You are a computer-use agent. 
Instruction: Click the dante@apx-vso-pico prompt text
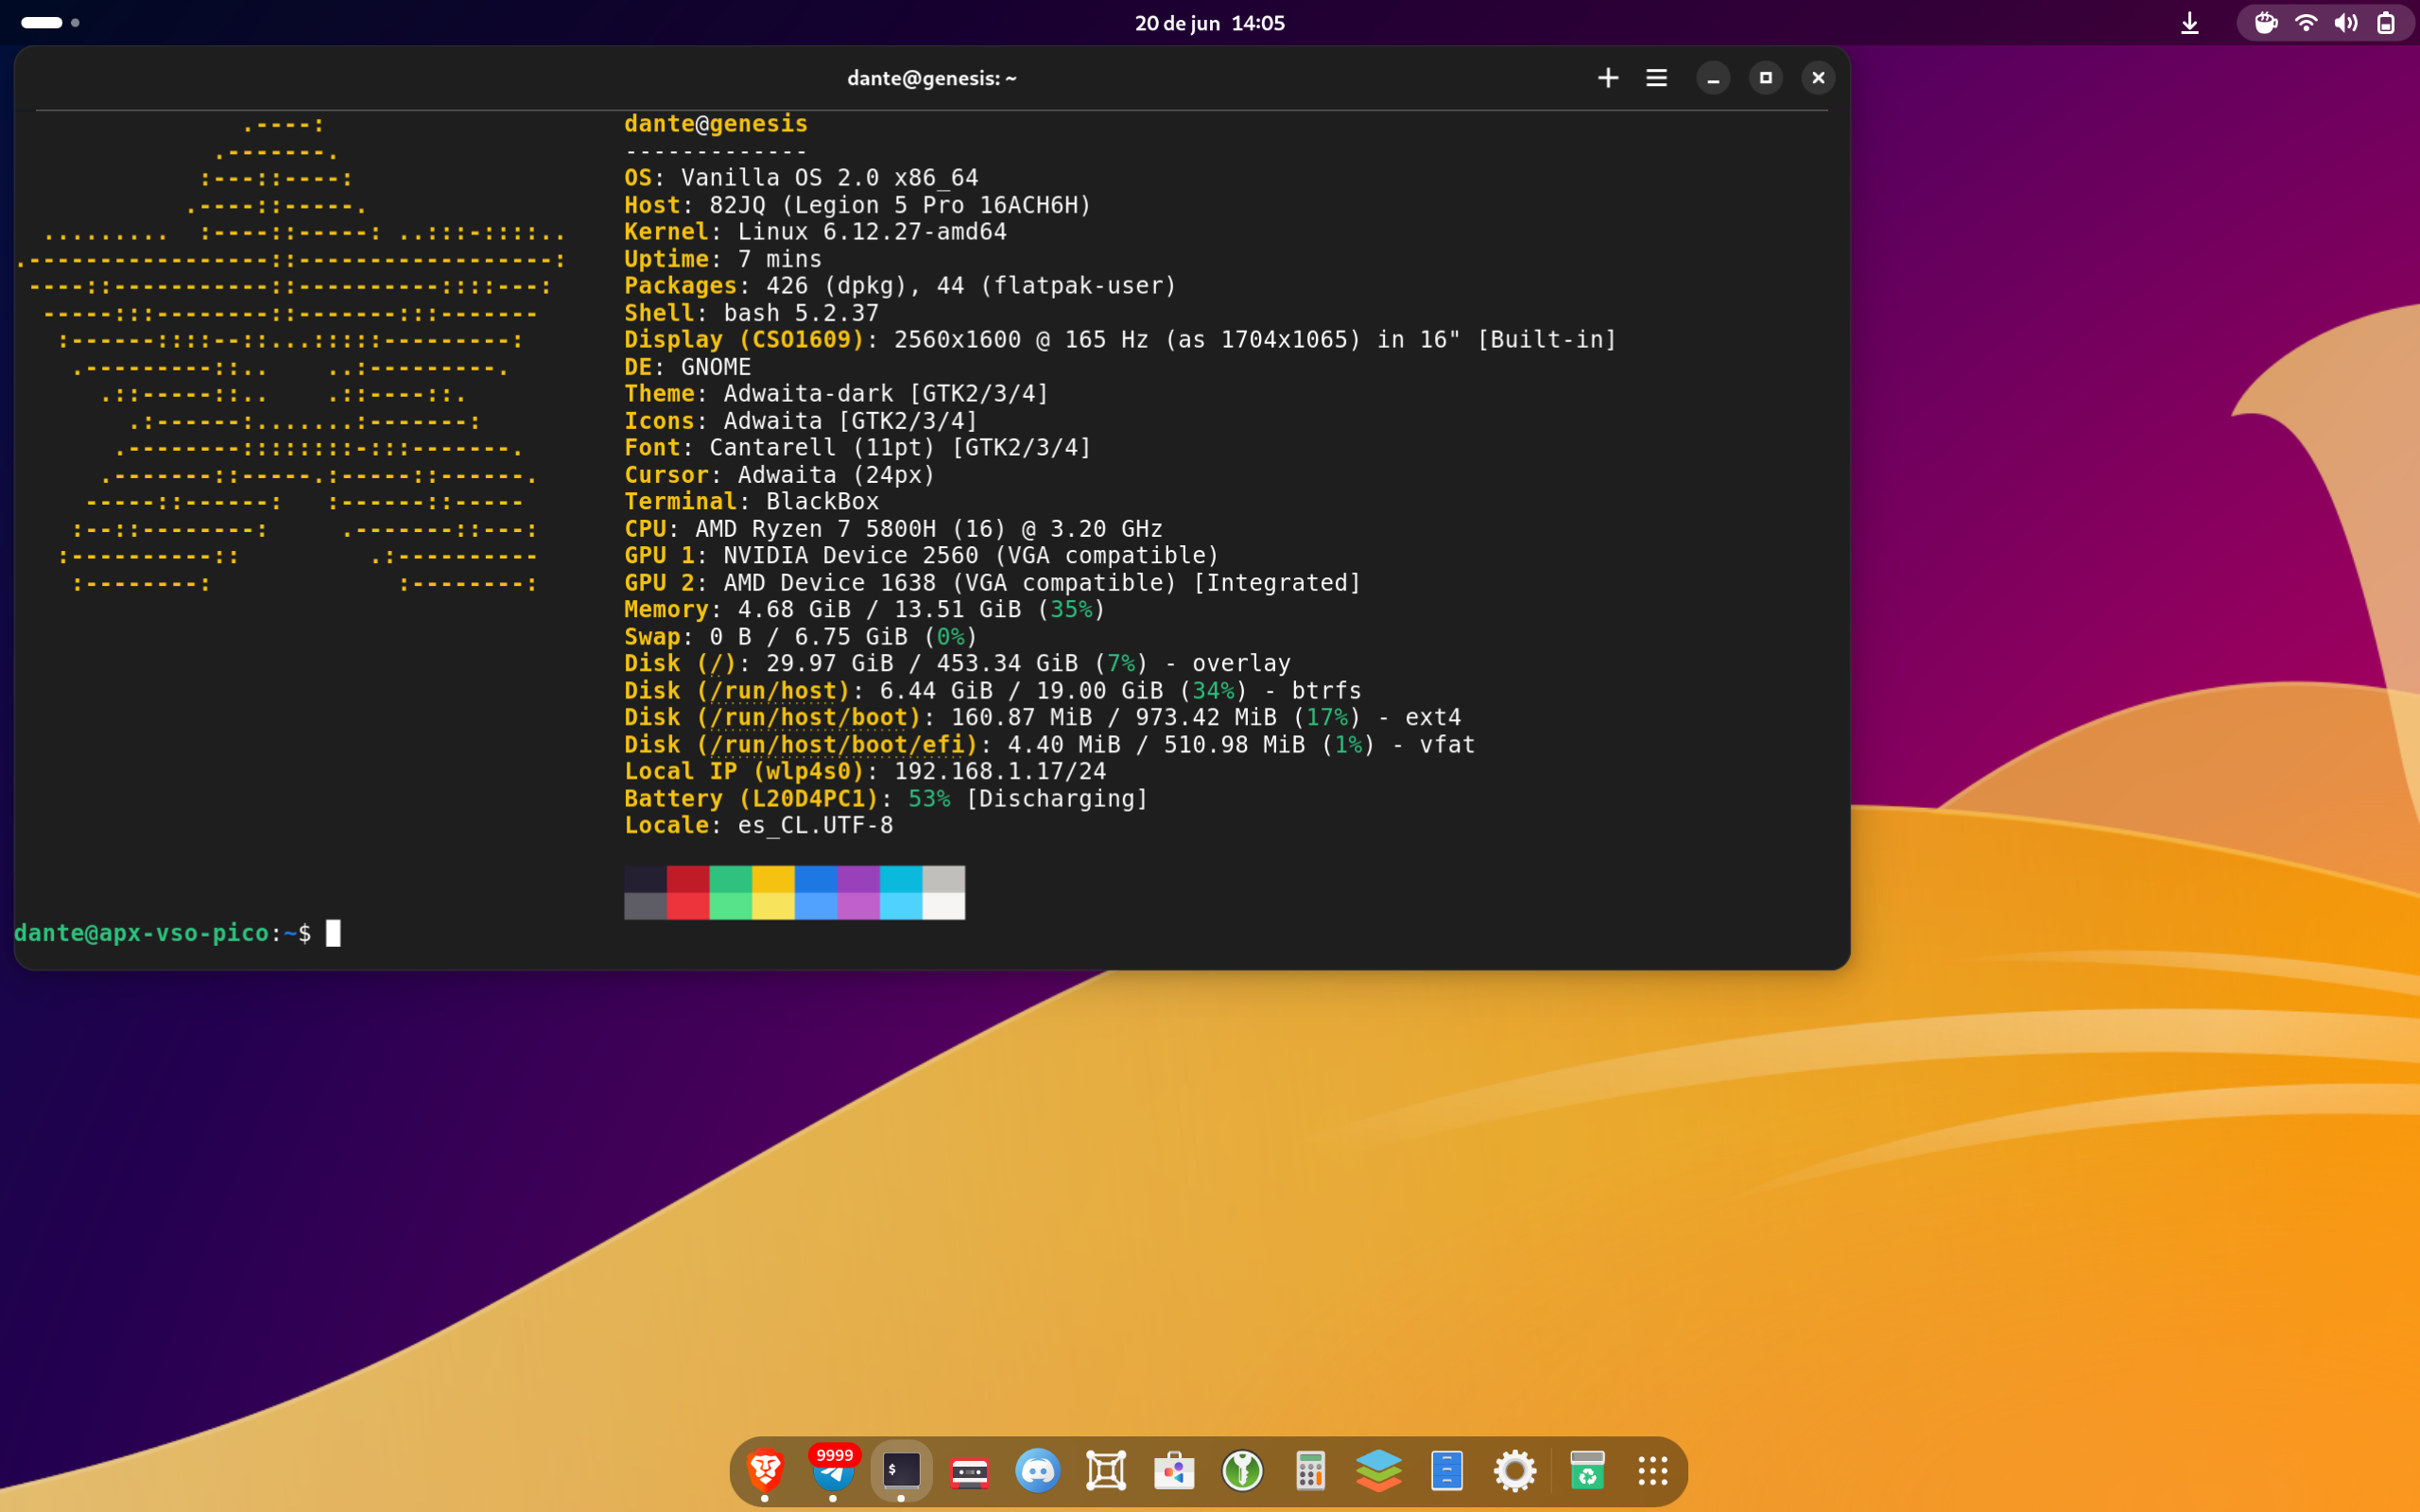[141, 933]
